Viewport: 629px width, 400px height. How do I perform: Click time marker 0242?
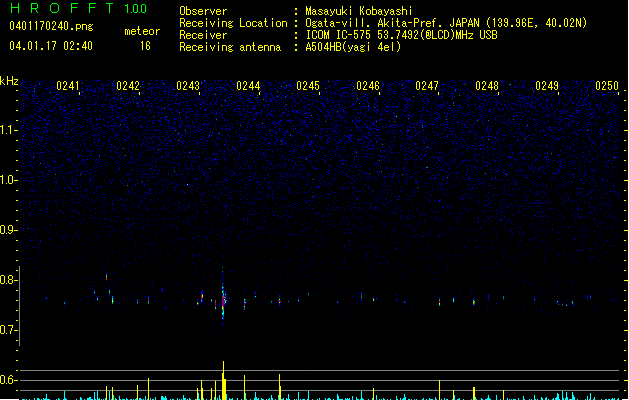[x=128, y=86]
